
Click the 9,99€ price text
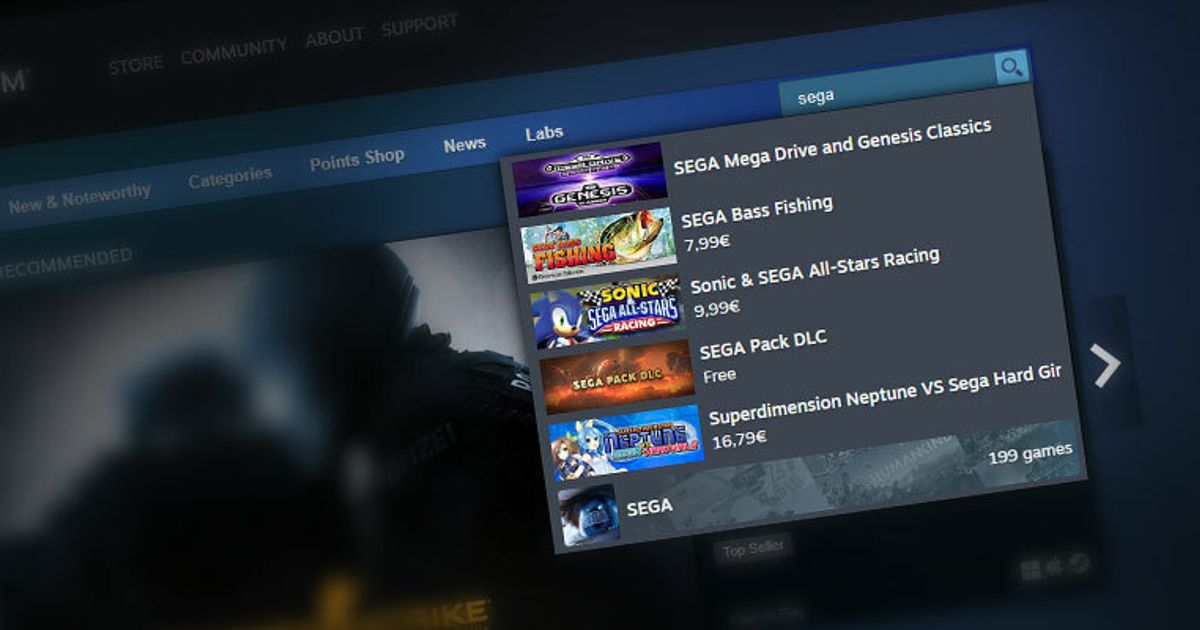[x=716, y=308]
